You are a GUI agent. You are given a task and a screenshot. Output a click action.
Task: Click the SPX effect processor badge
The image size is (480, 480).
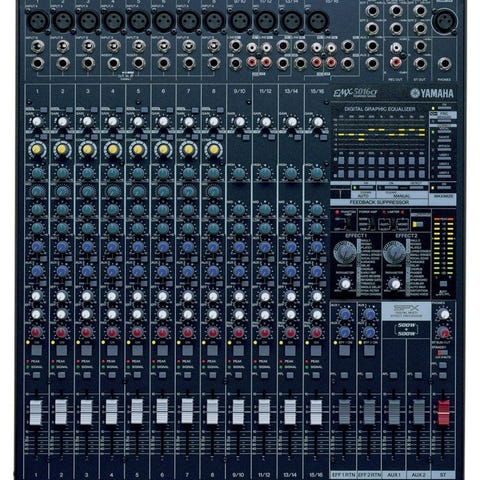click(406, 311)
